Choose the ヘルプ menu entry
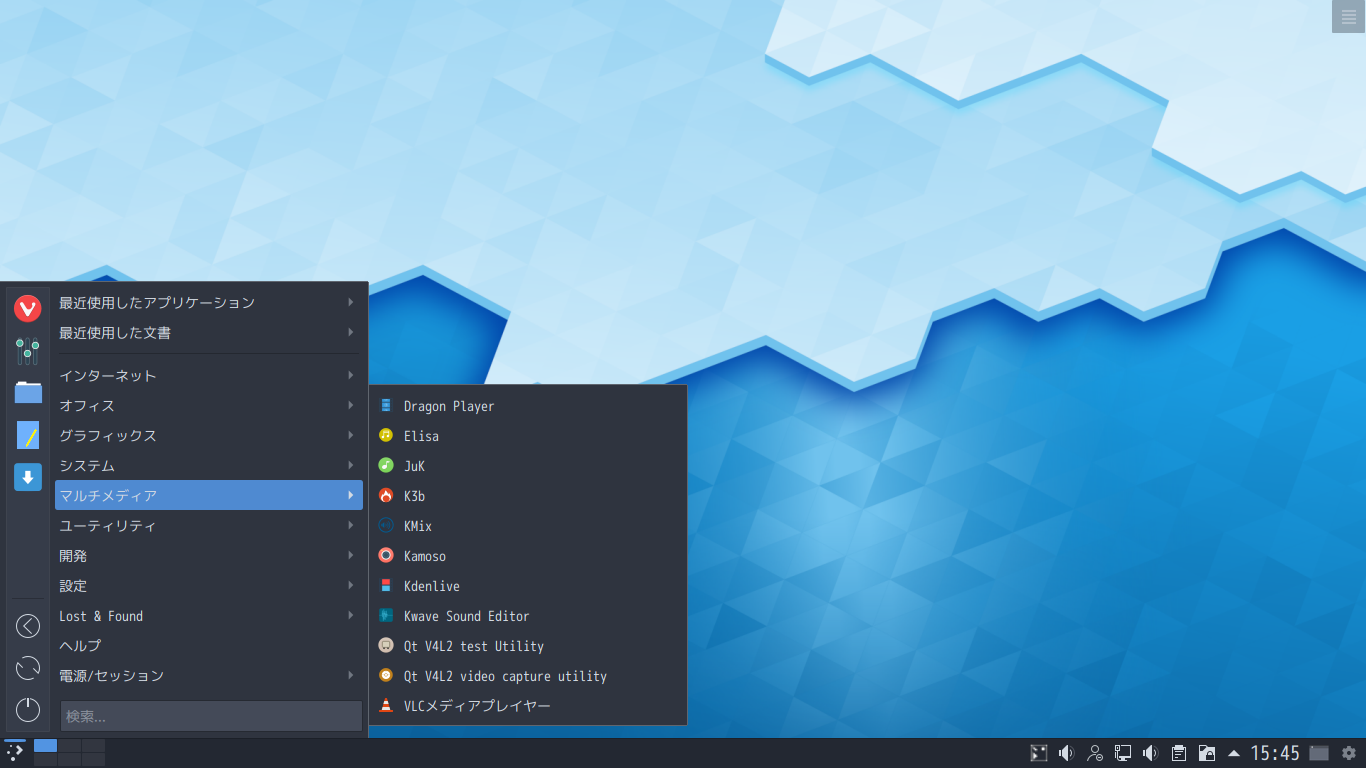Screen dimensions: 1366x768 (x=209, y=645)
